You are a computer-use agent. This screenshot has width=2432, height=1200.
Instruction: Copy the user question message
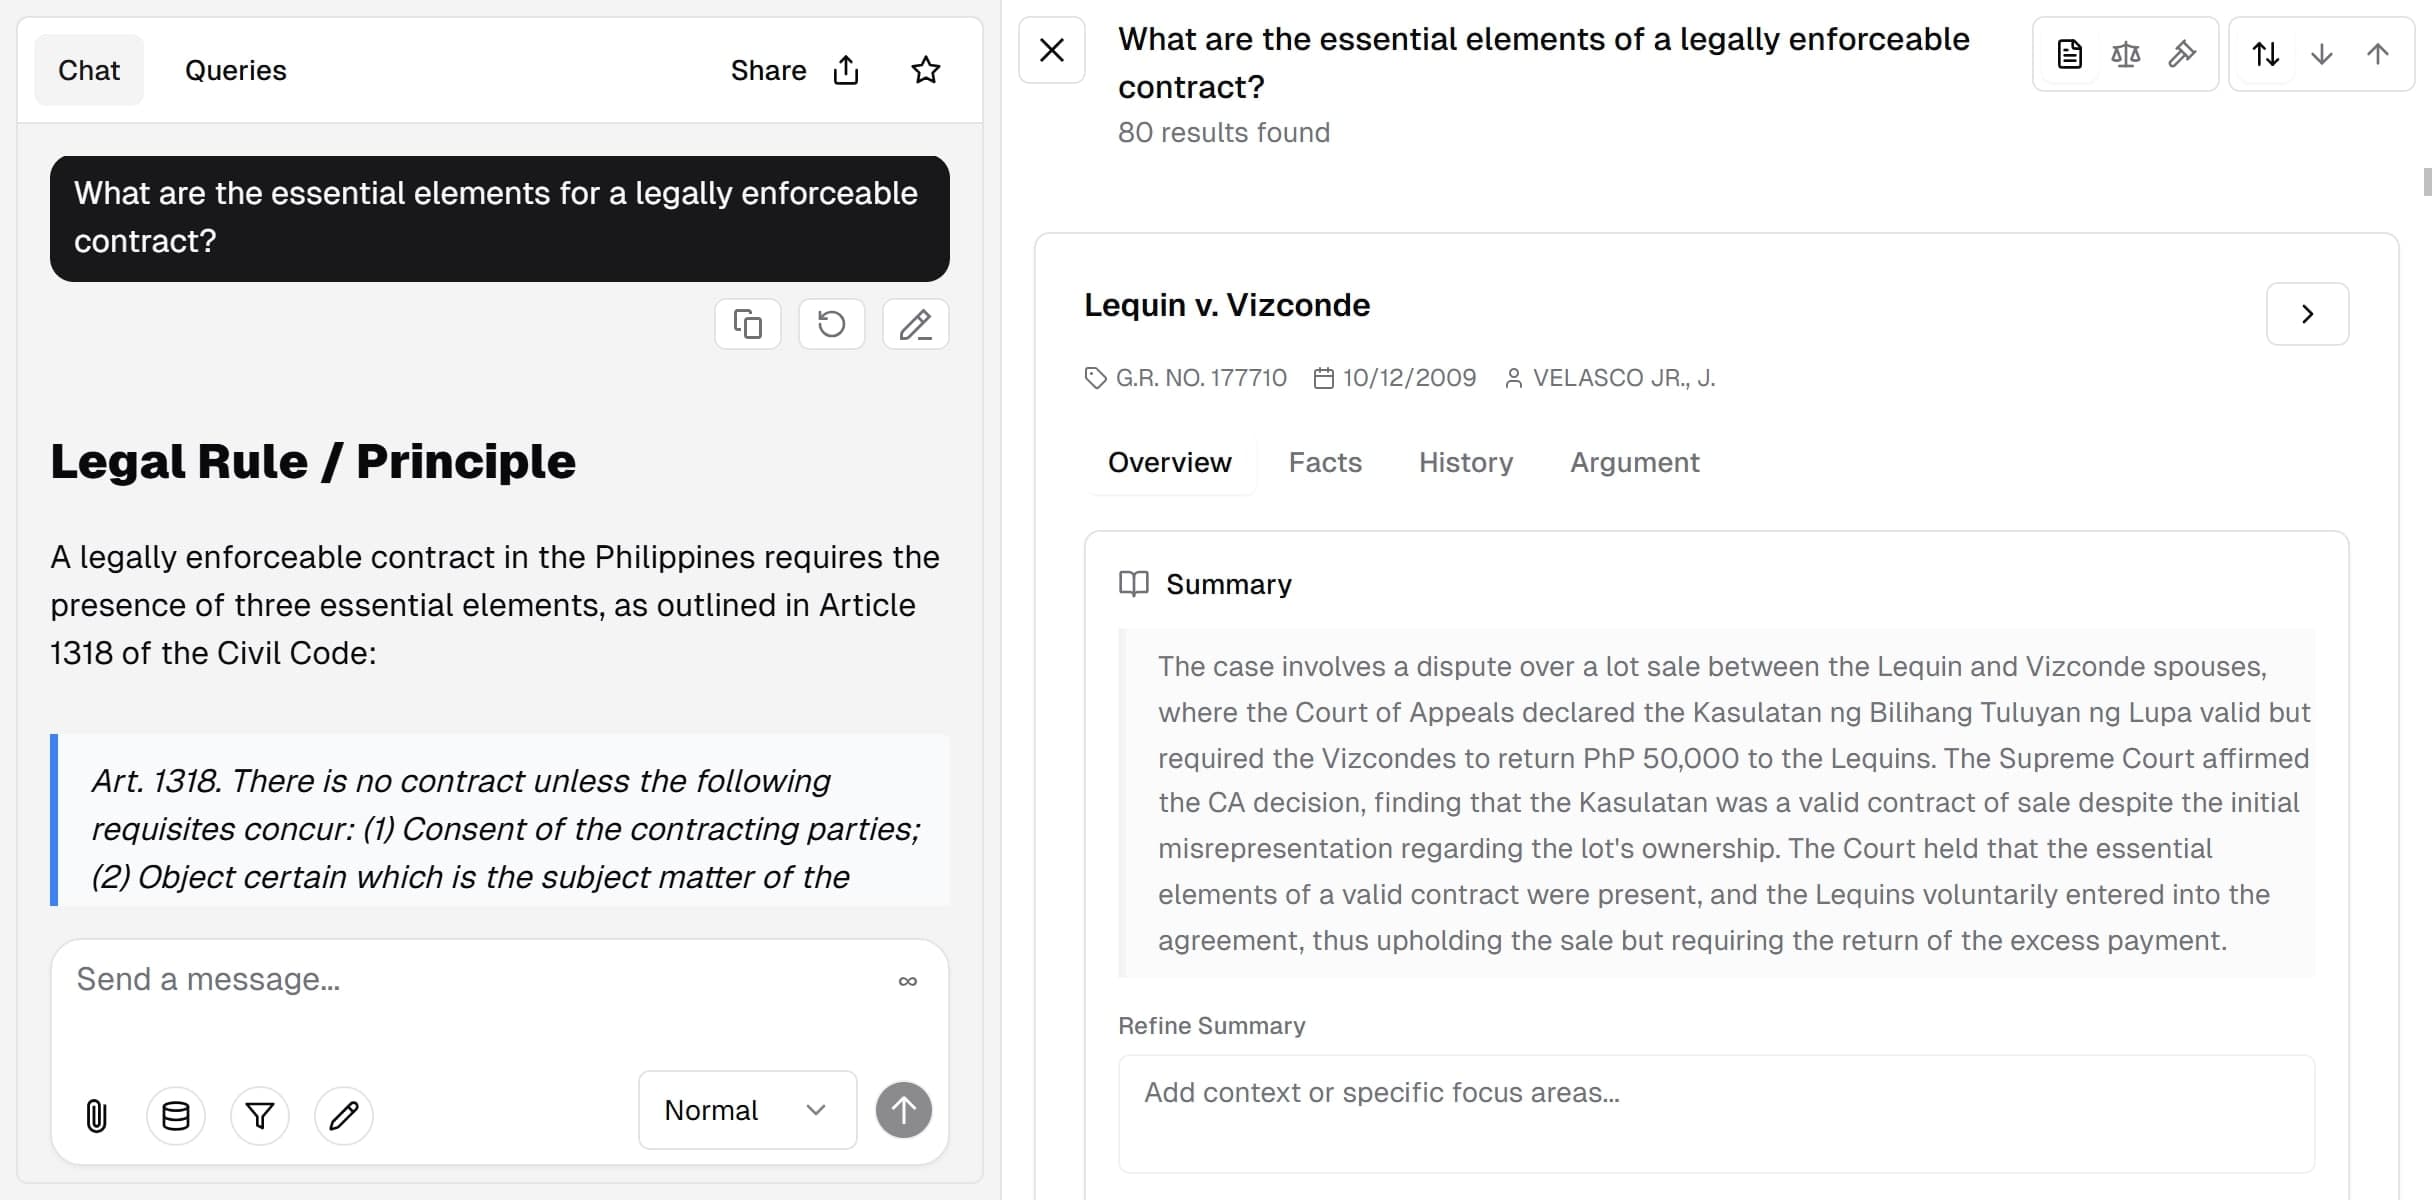pyautogui.click(x=748, y=324)
